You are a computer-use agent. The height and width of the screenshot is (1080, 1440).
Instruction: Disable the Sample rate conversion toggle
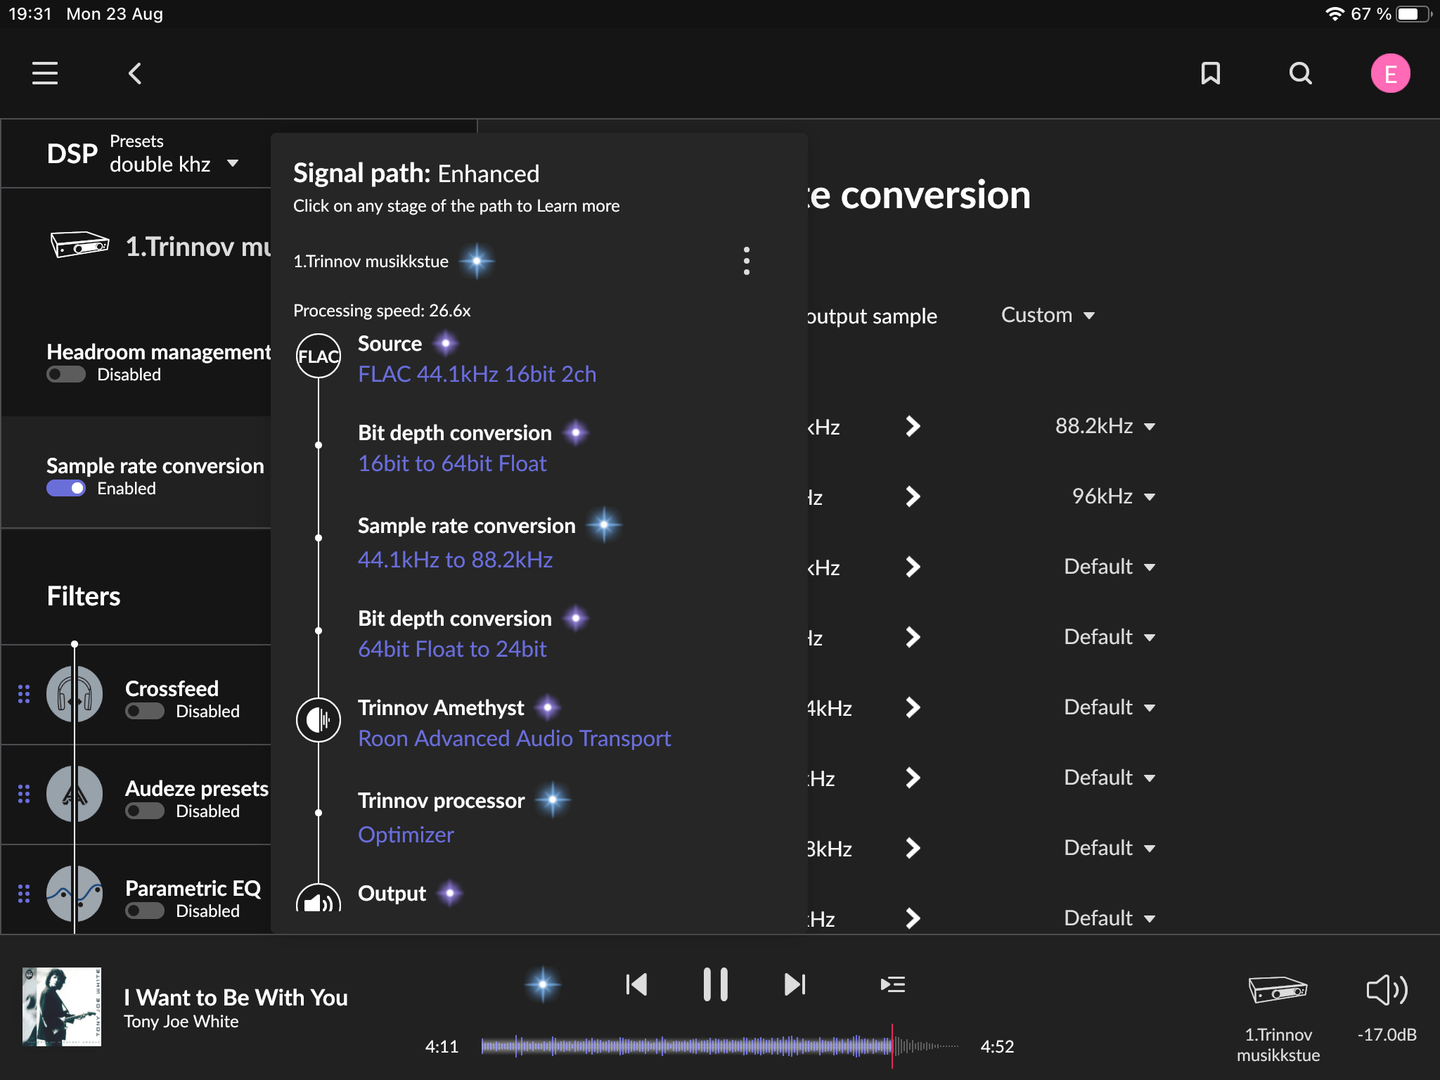click(66, 488)
